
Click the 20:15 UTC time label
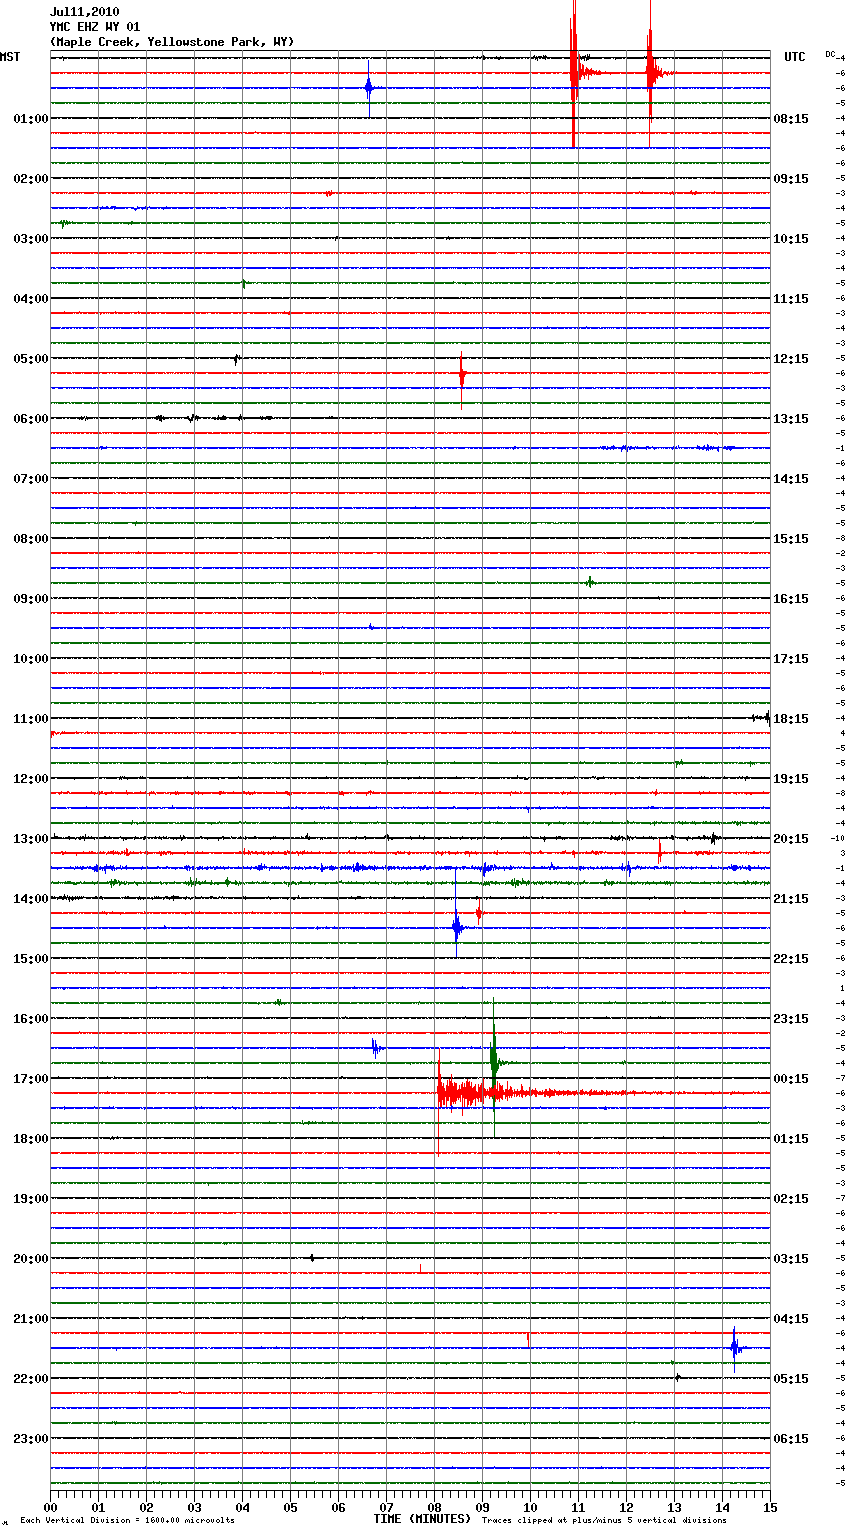tap(791, 838)
